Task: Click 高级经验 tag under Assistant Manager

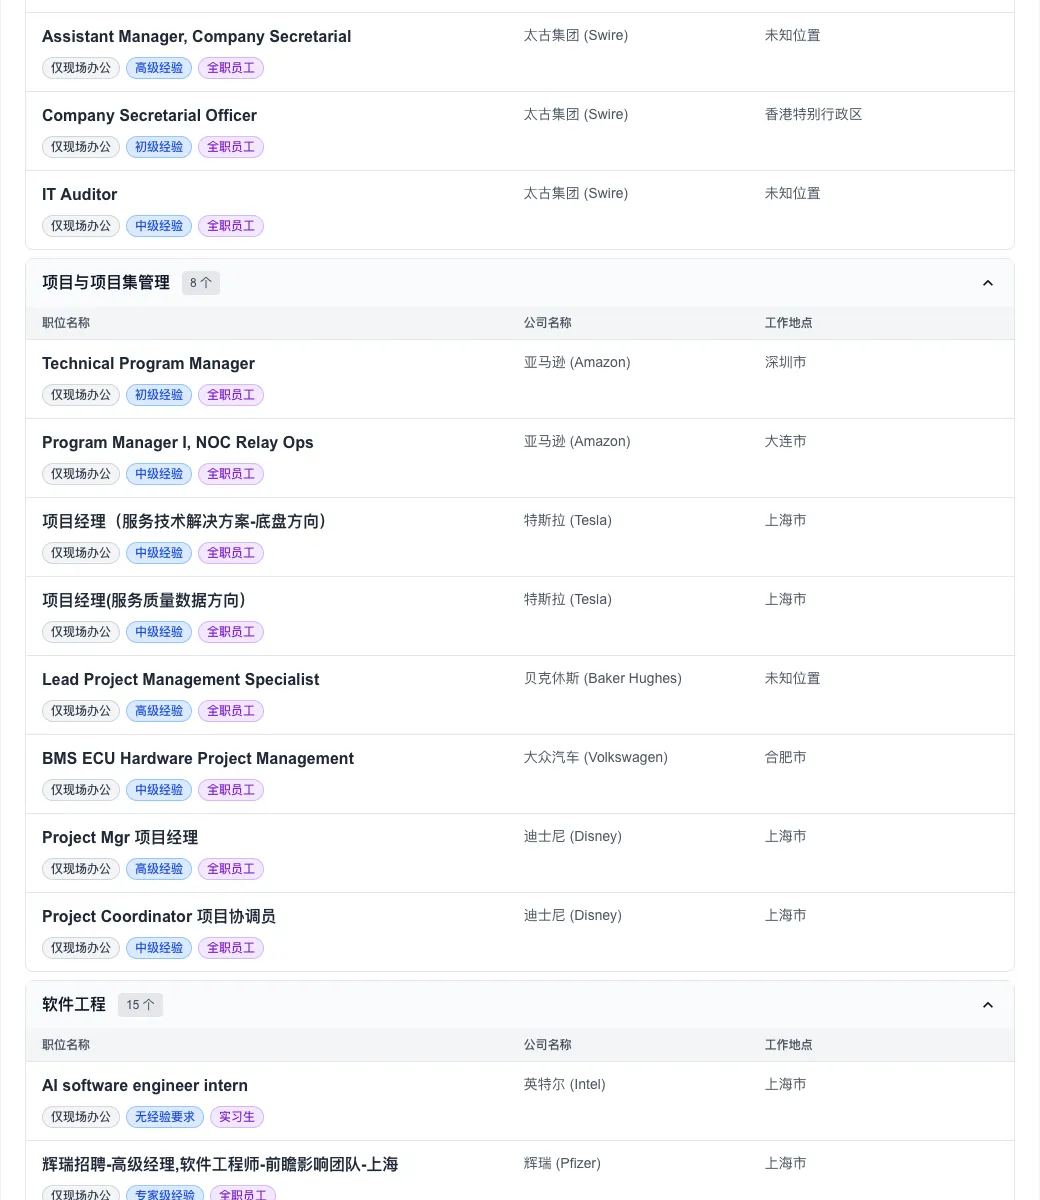Action: pyautogui.click(x=159, y=68)
